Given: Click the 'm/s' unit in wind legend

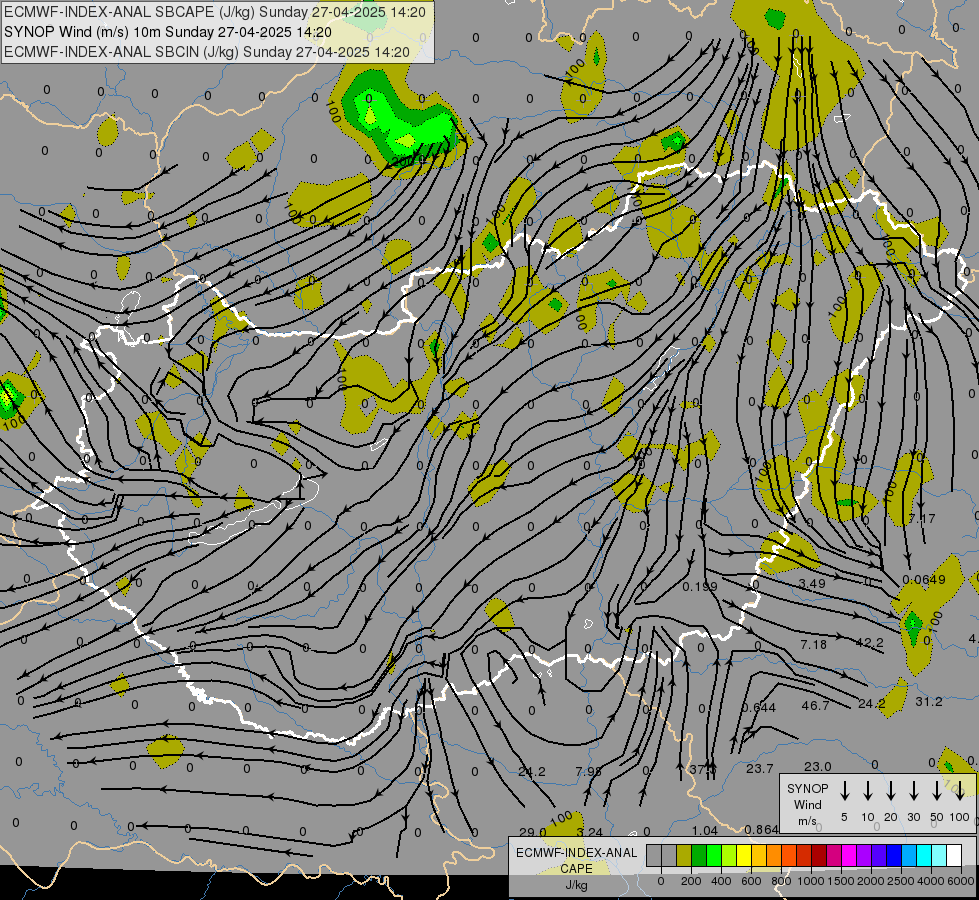Looking at the screenshot, I should [807, 821].
